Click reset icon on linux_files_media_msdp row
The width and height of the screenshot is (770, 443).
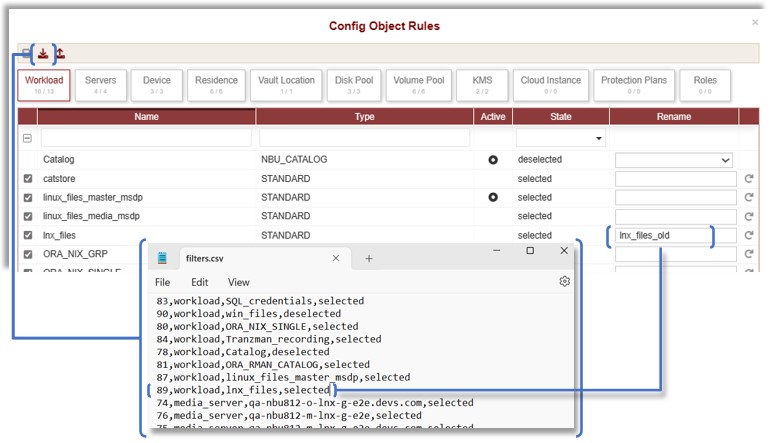tap(748, 217)
